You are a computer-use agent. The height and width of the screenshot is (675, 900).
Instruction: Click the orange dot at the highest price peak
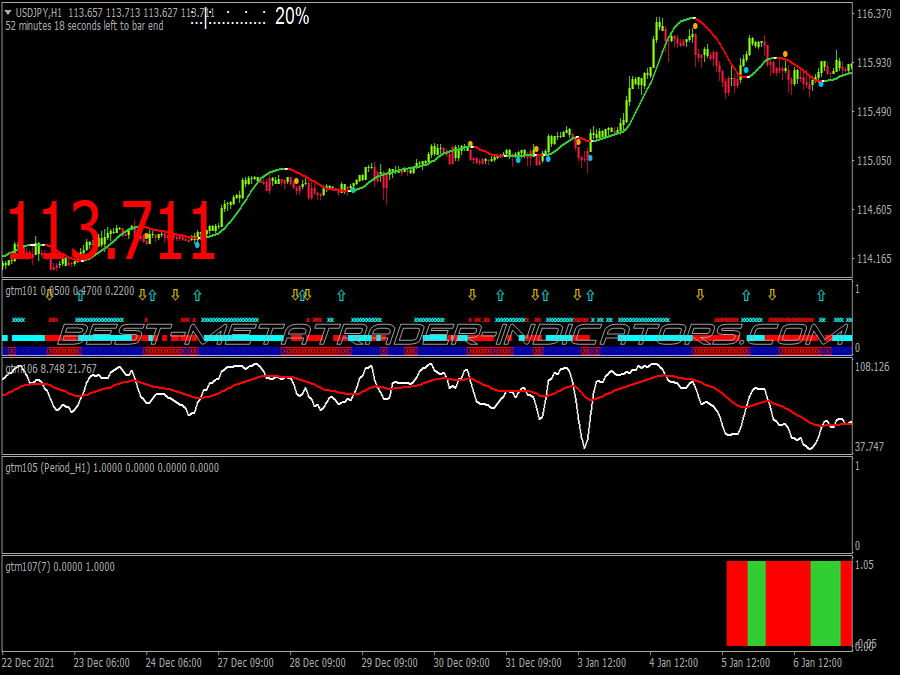695,26
